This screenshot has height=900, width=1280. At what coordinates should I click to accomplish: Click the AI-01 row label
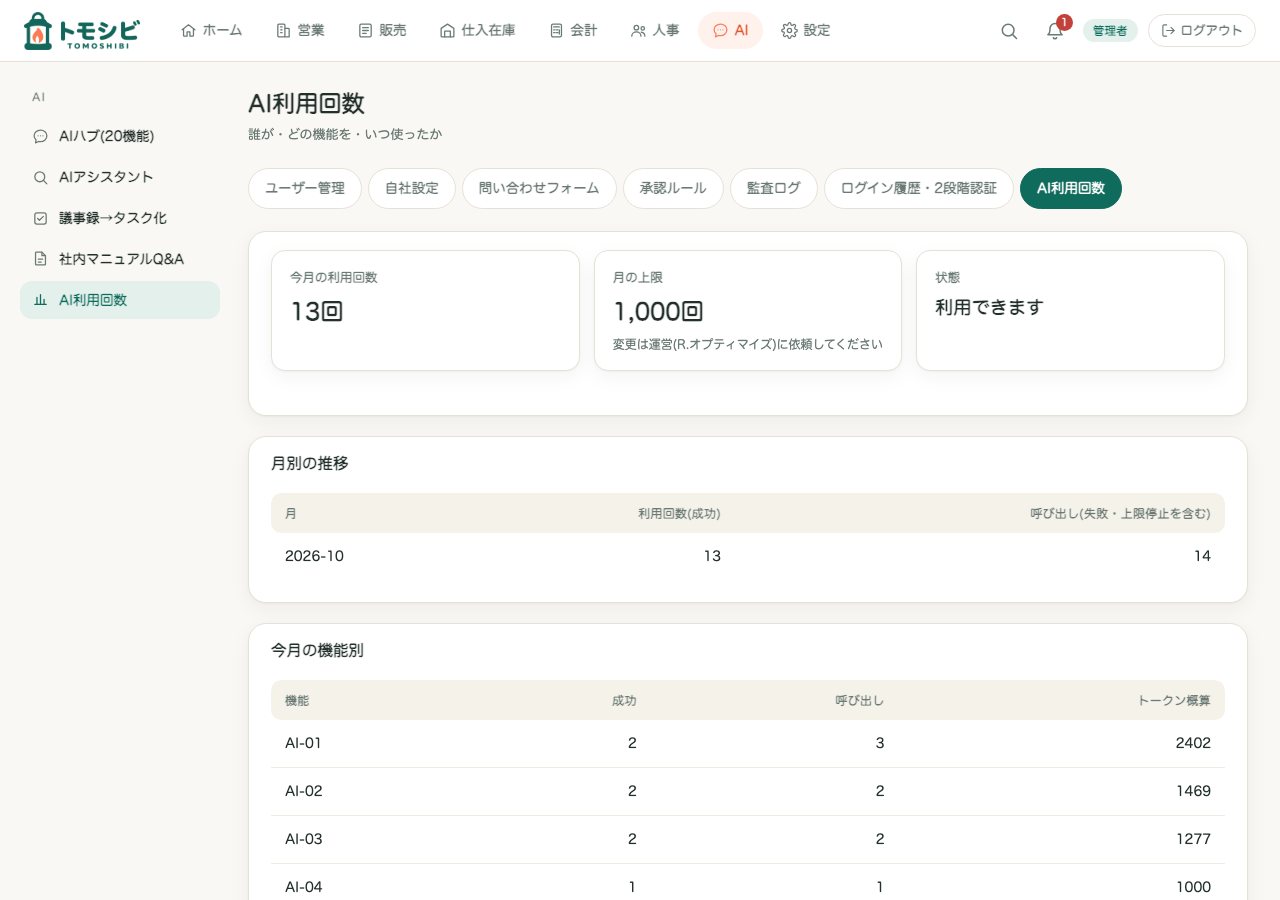[303, 743]
